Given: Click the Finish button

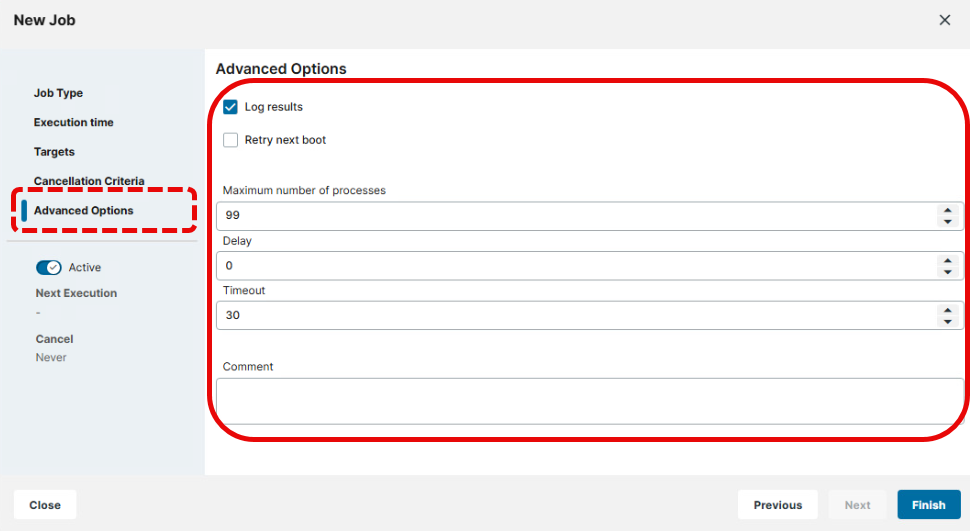Looking at the screenshot, I should 928,505.
